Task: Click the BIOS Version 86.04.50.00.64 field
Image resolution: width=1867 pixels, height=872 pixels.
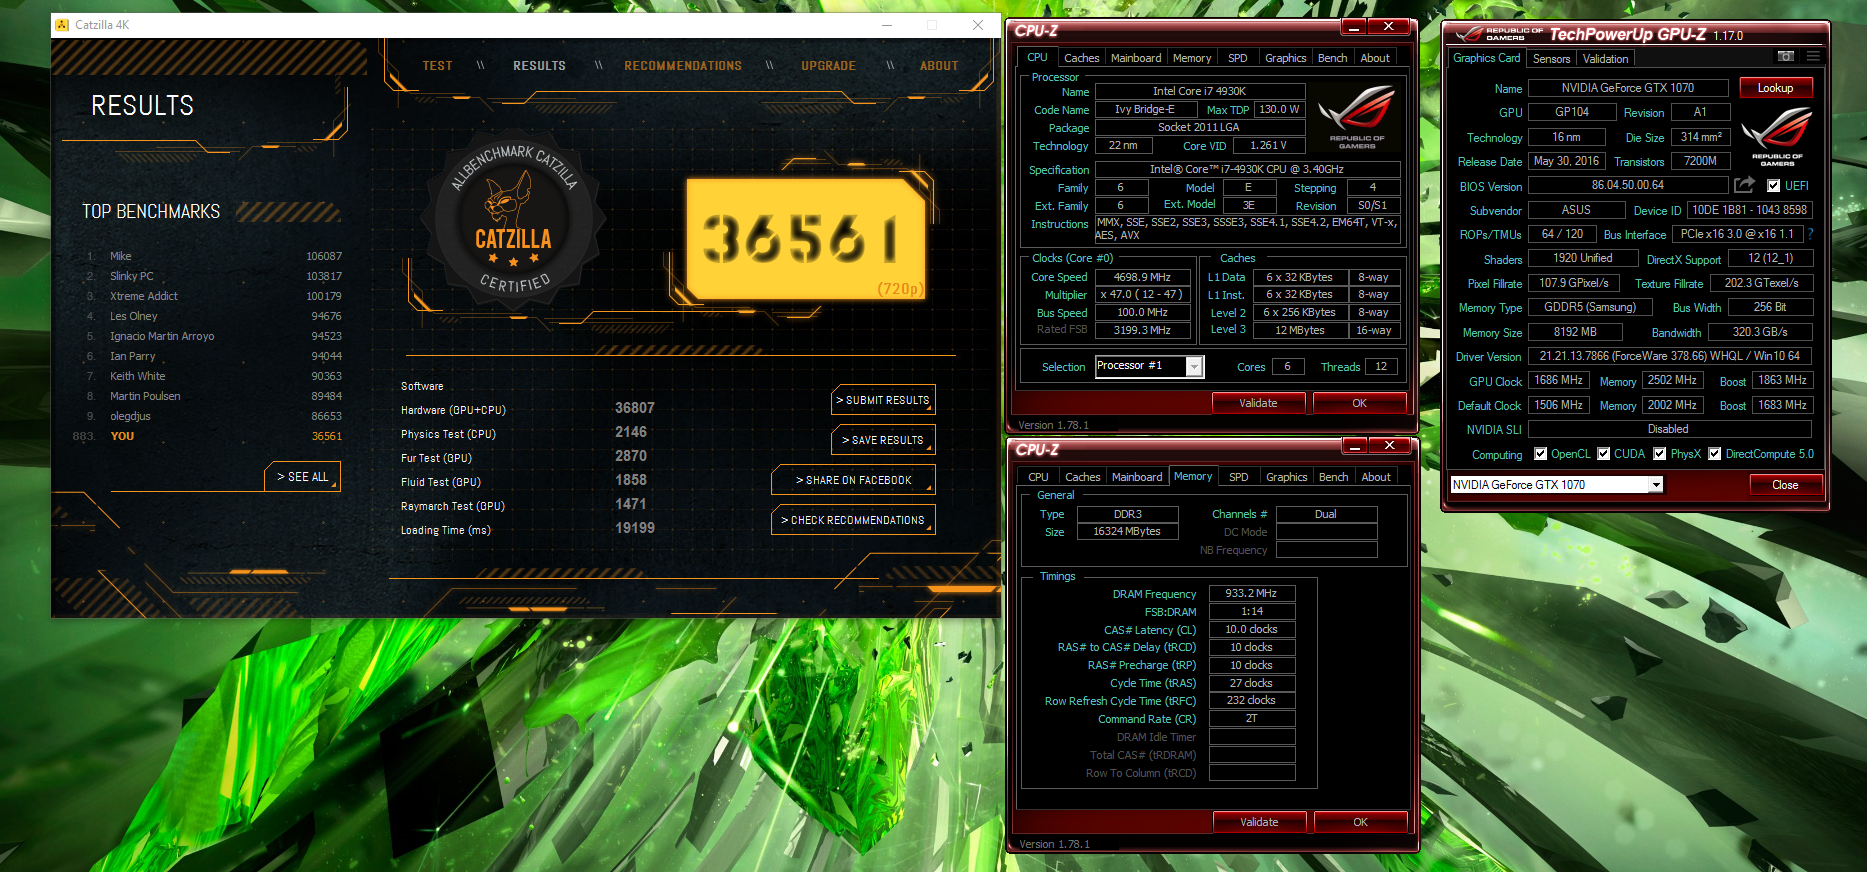Action: click(x=1628, y=185)
